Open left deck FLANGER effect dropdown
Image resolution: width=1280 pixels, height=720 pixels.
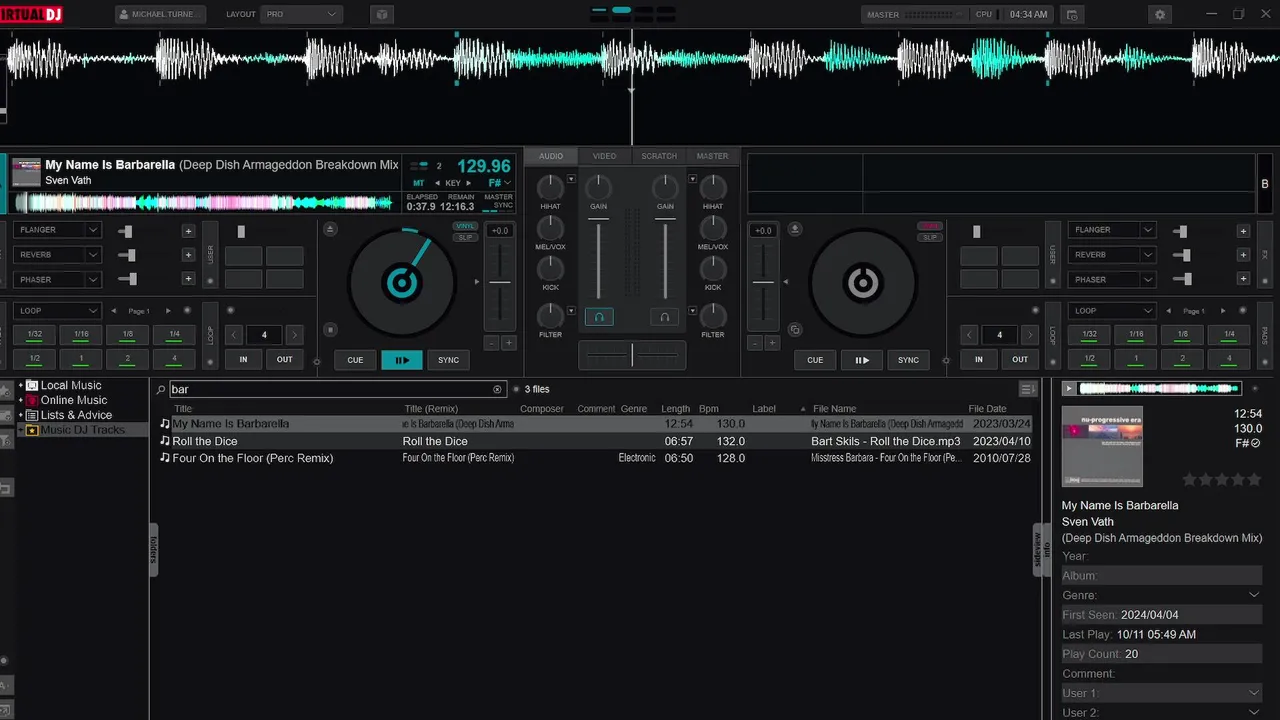click(58, 230)
